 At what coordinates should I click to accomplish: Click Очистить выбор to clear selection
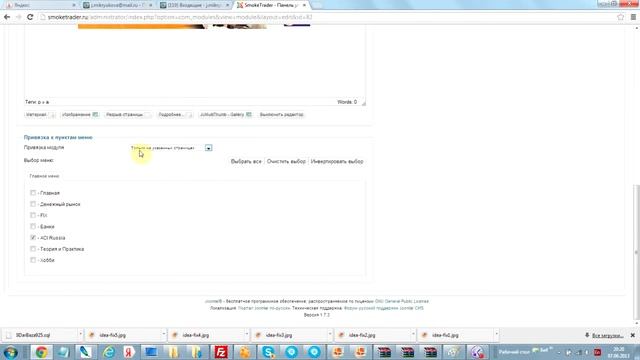[x=286, y=162]
